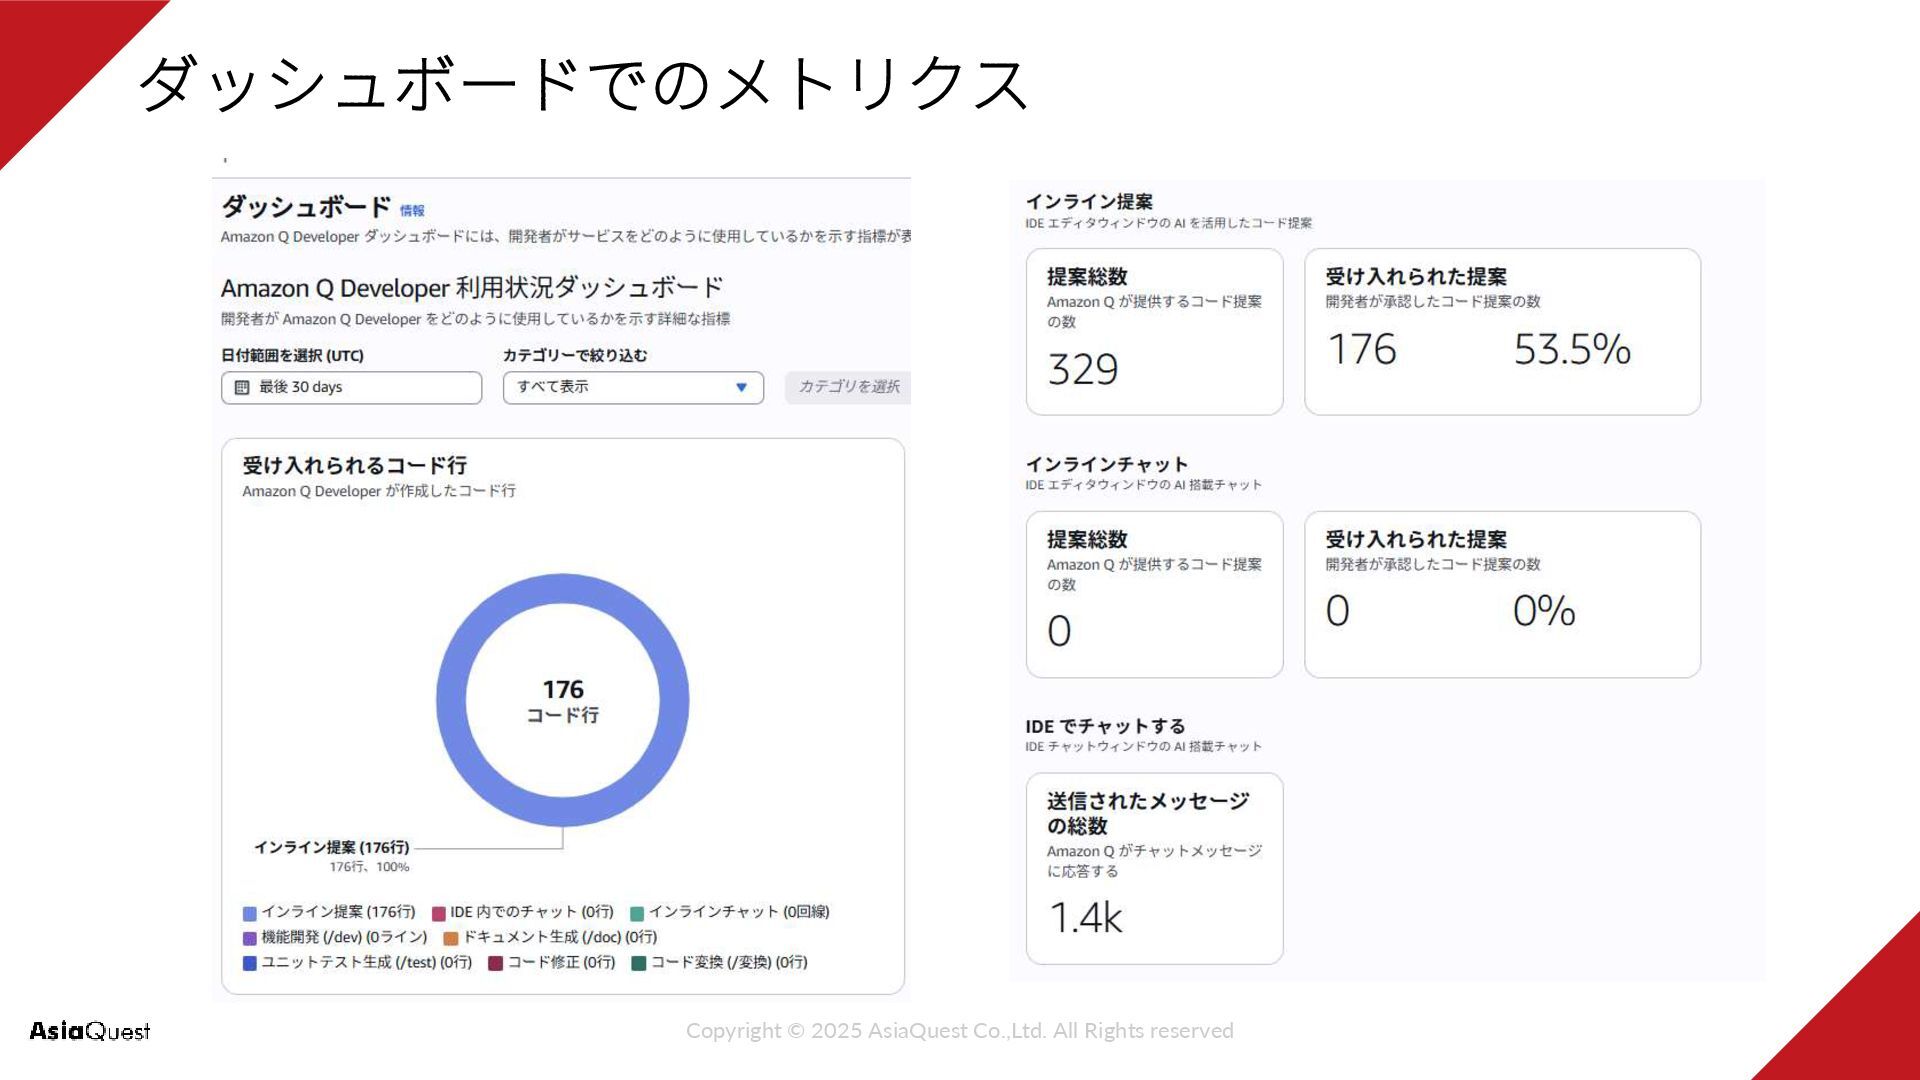Image resolution: width=1920 pixels, height=1080 pixels.
Task: Click the インライン提案 (176行) chart callout label
Action: point(332,848)
